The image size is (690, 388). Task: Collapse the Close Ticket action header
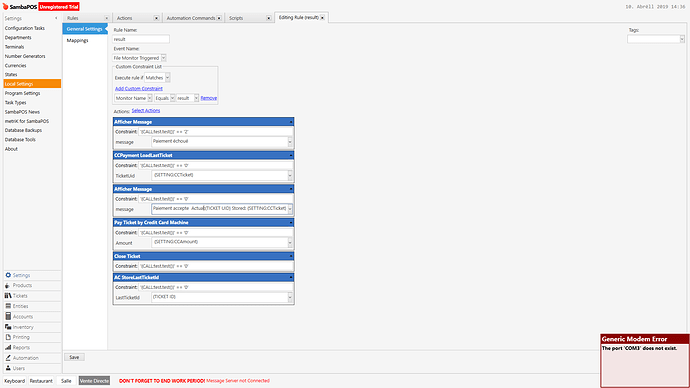click(291, 256)
